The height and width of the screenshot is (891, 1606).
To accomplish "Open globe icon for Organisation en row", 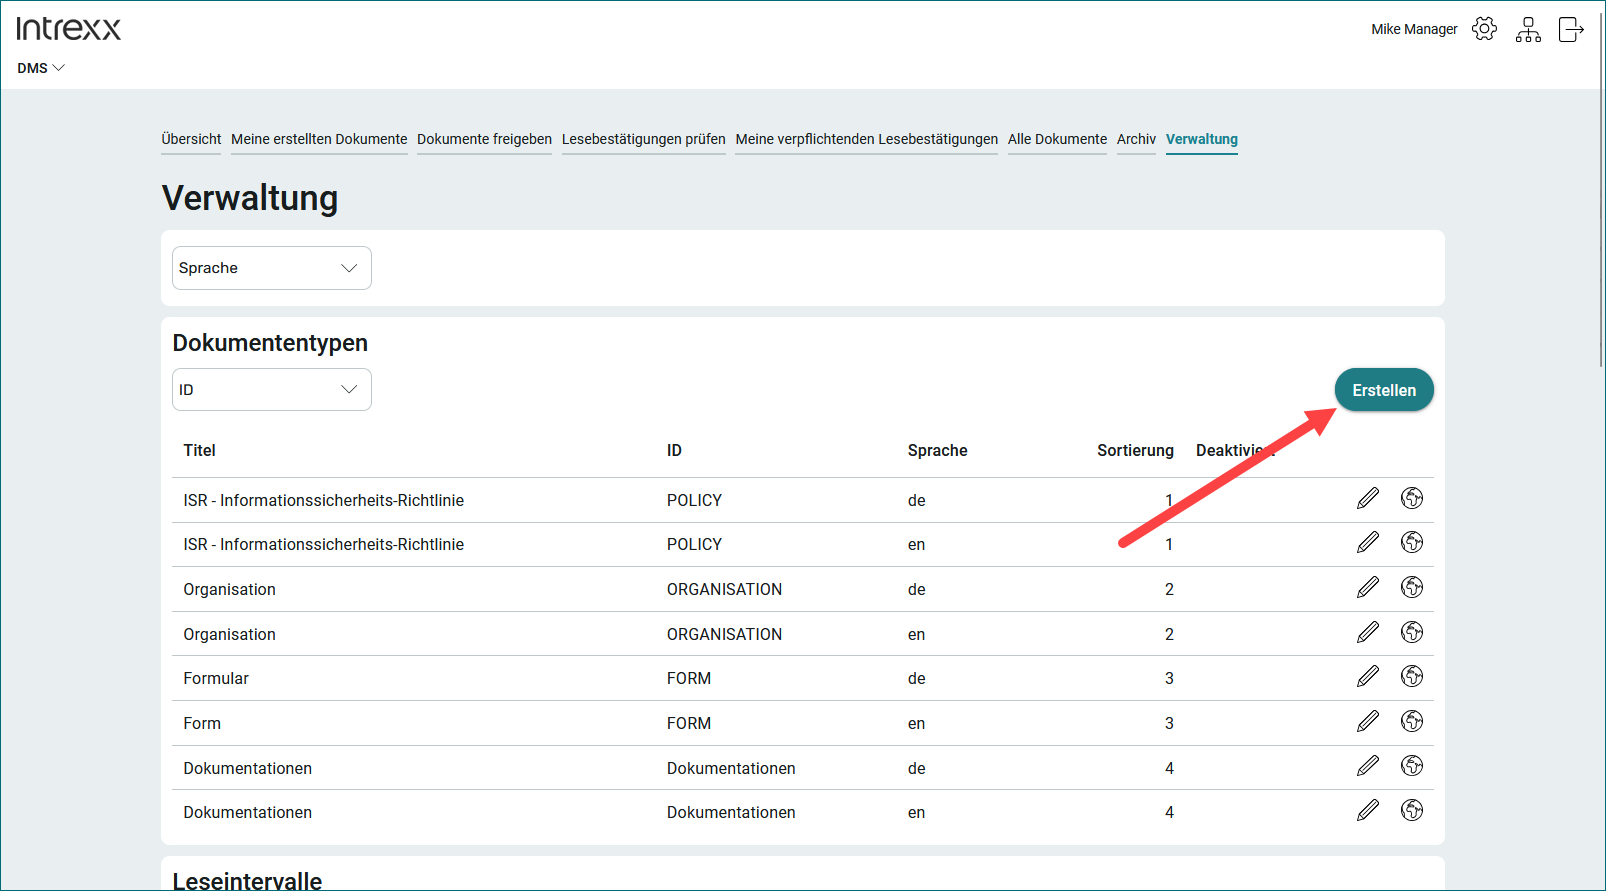I will [x=1412, y=632].
